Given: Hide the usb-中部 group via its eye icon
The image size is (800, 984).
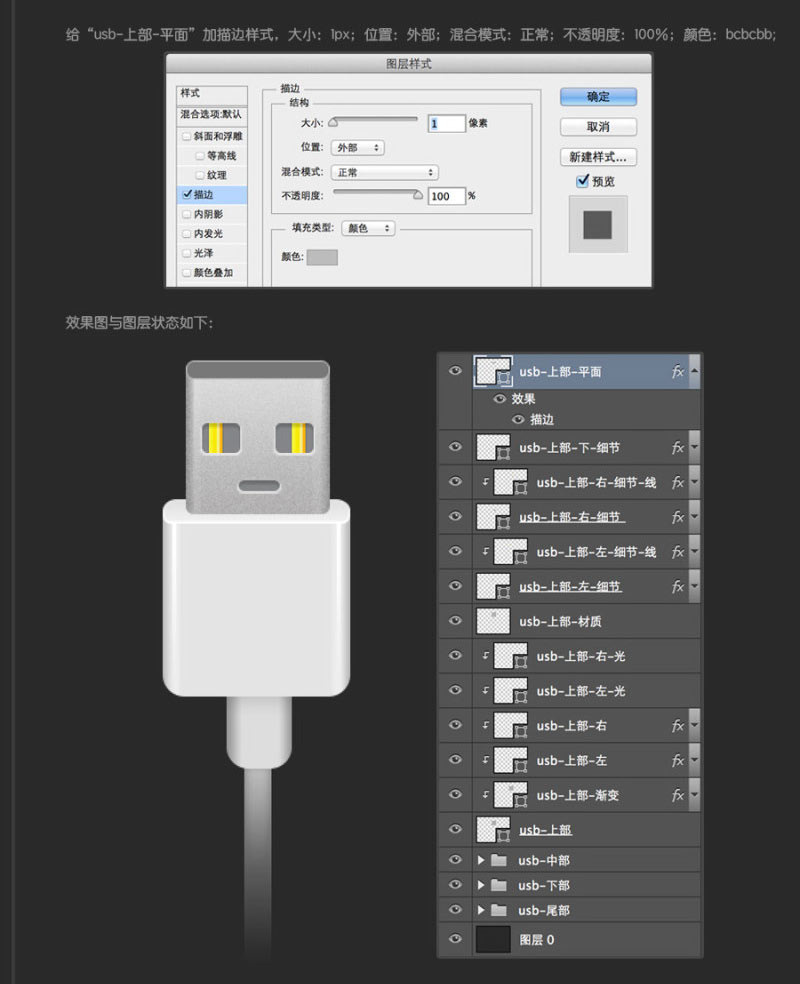Looking at the screenshot, I should point(455,860).
